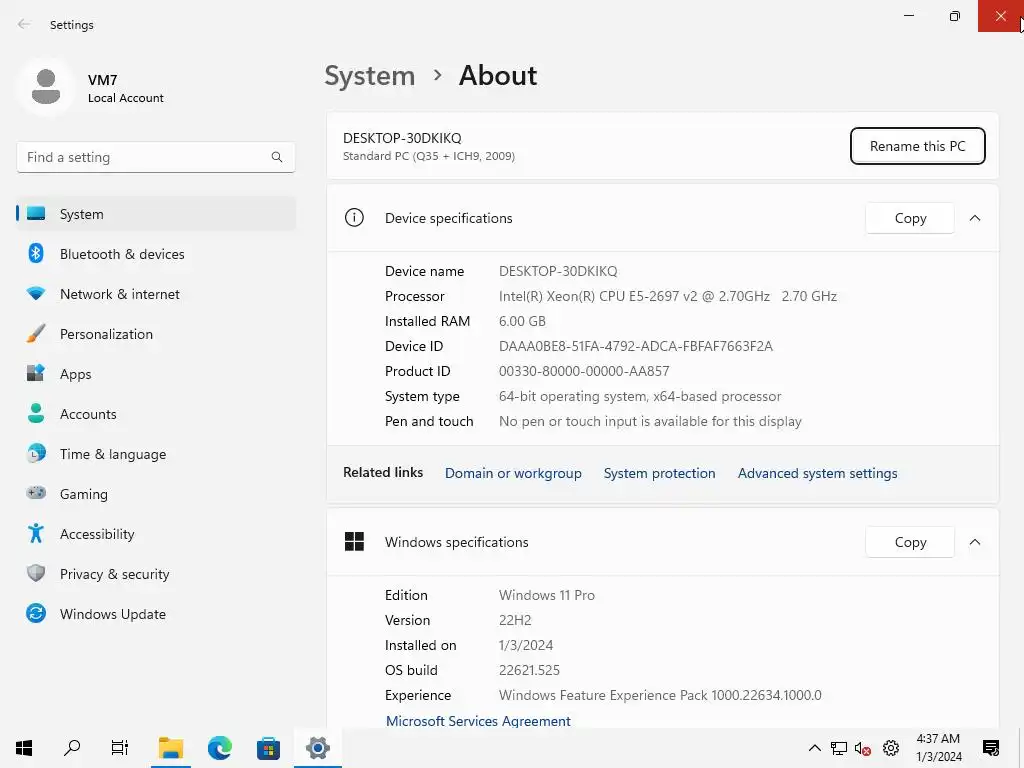
Task: Click the Processor value Intel(R) Xeon(R)
Action: point(667,296)
